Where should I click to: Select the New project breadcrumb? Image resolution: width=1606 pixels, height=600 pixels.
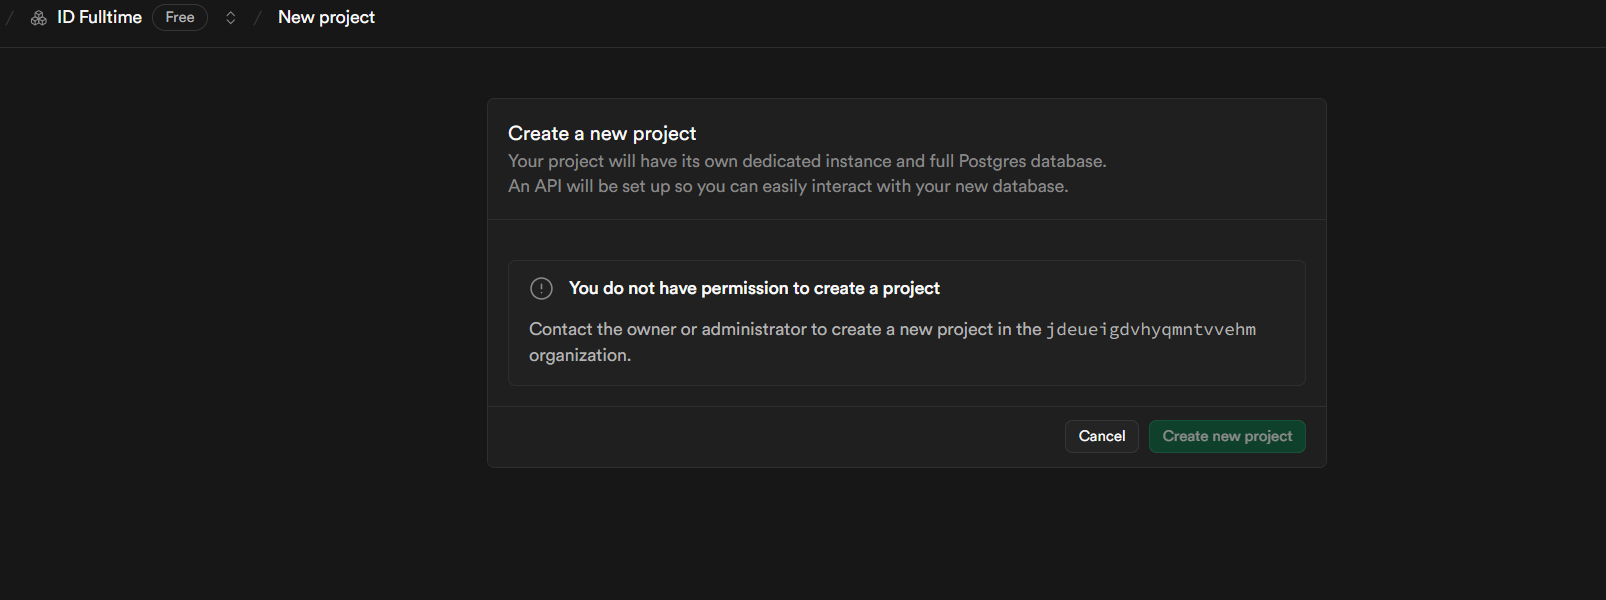coord(326,18)
